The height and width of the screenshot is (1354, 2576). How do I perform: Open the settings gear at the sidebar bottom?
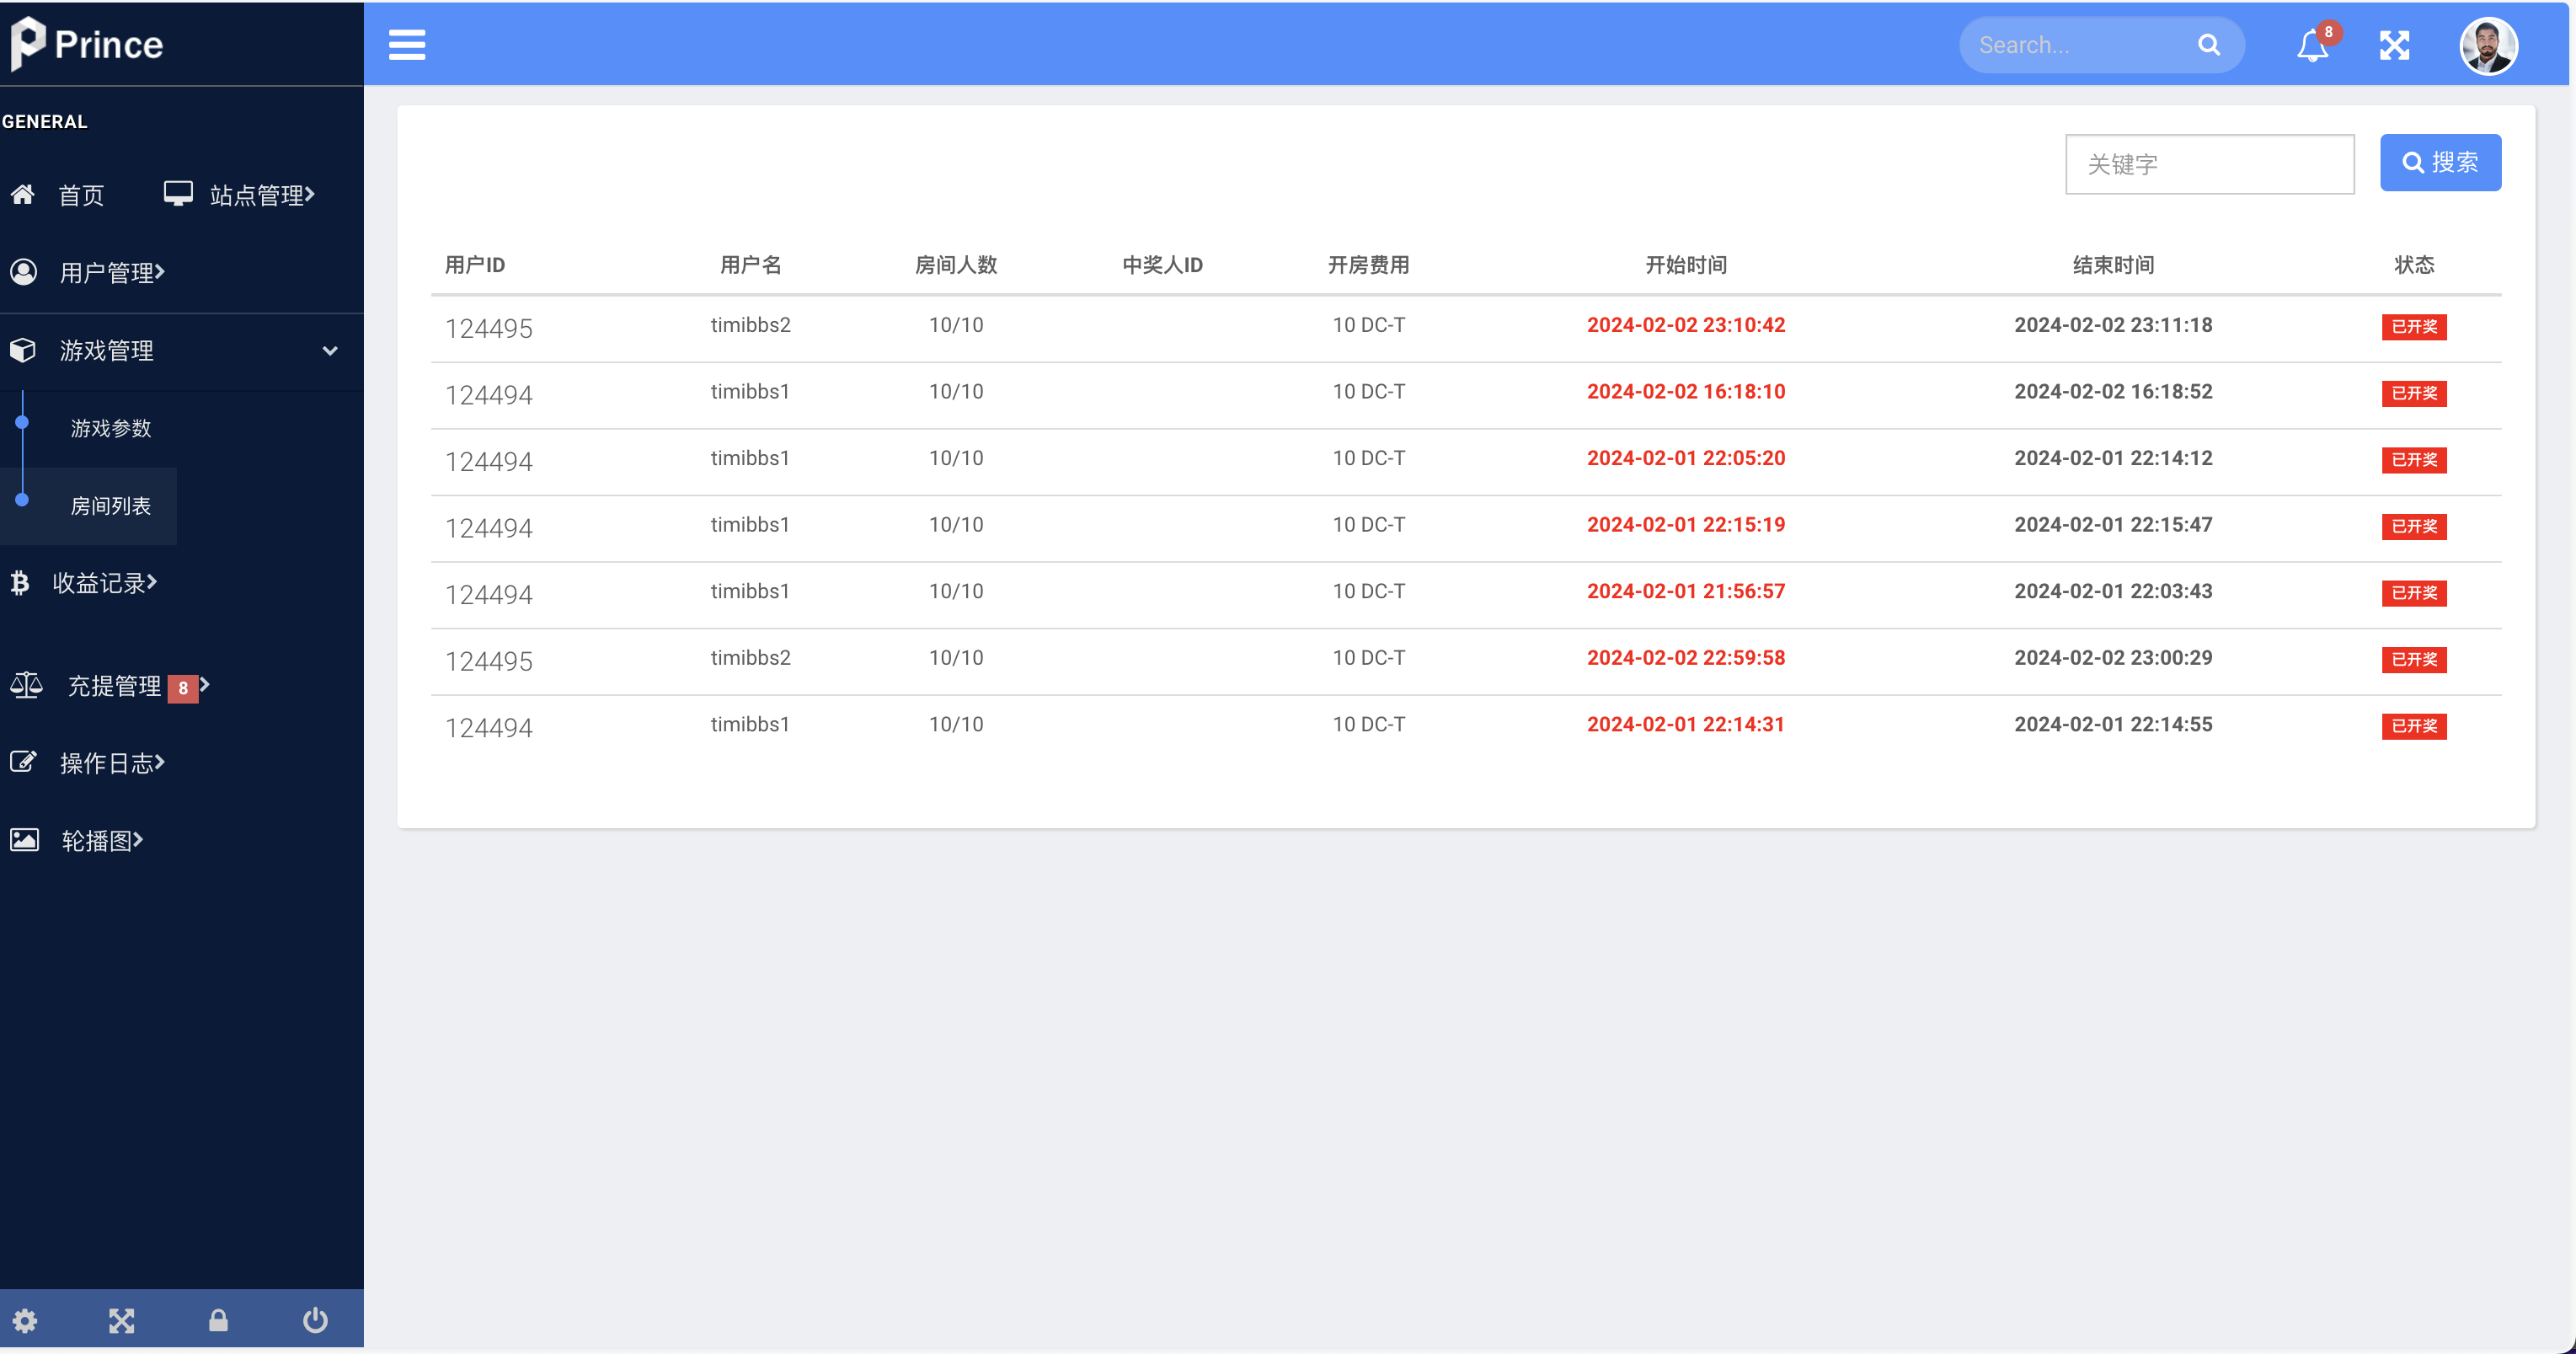[x=24, y=1320]
